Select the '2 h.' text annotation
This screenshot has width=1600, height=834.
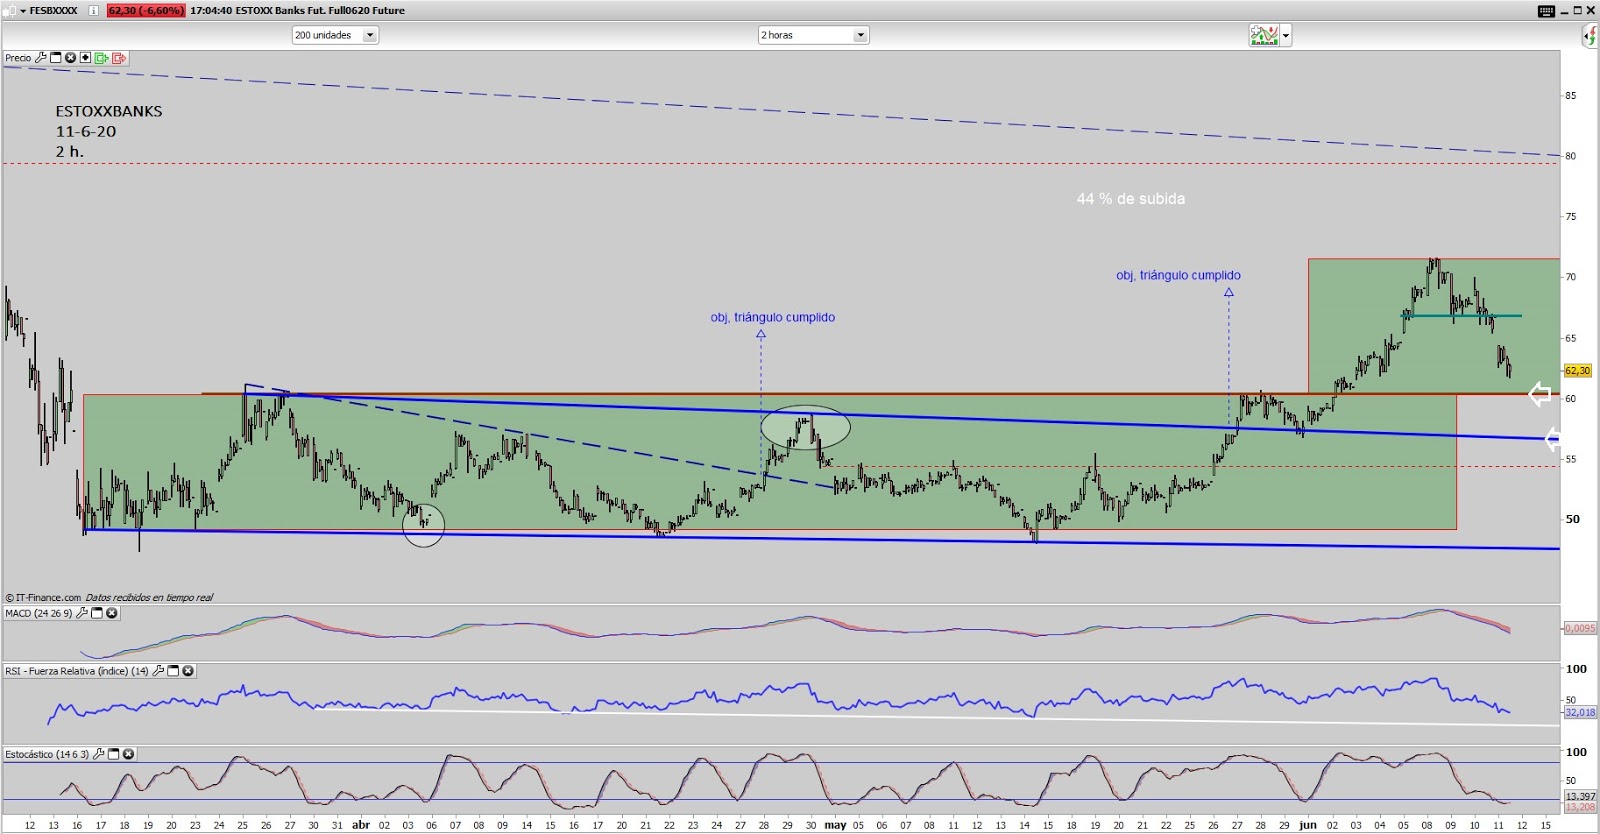70,151
